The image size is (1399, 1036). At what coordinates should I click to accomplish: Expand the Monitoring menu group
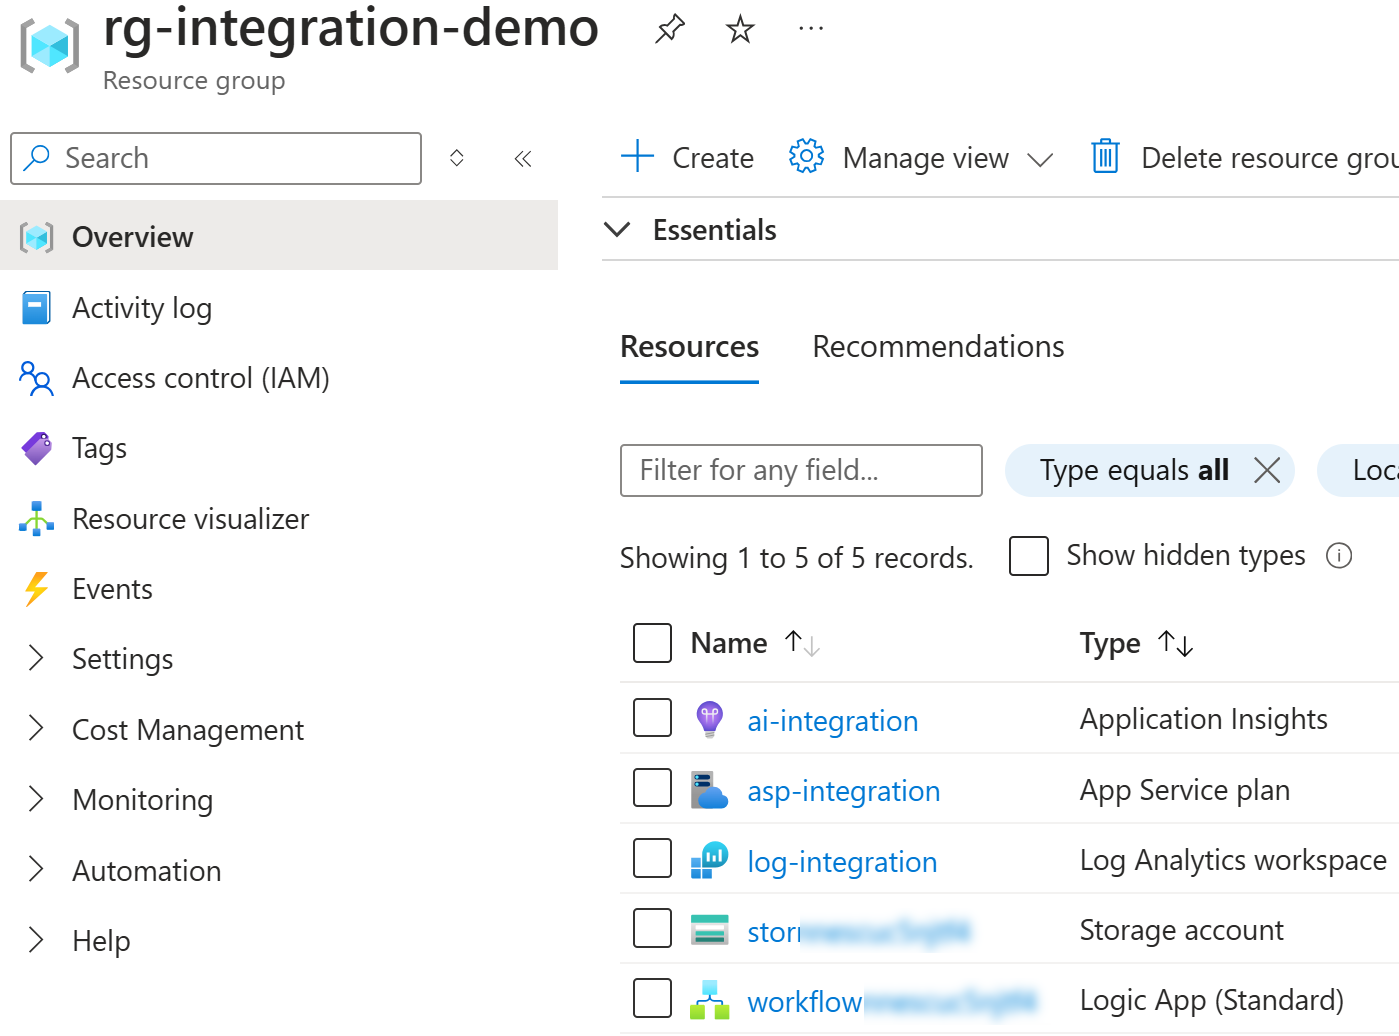click(x=37, y=798)
